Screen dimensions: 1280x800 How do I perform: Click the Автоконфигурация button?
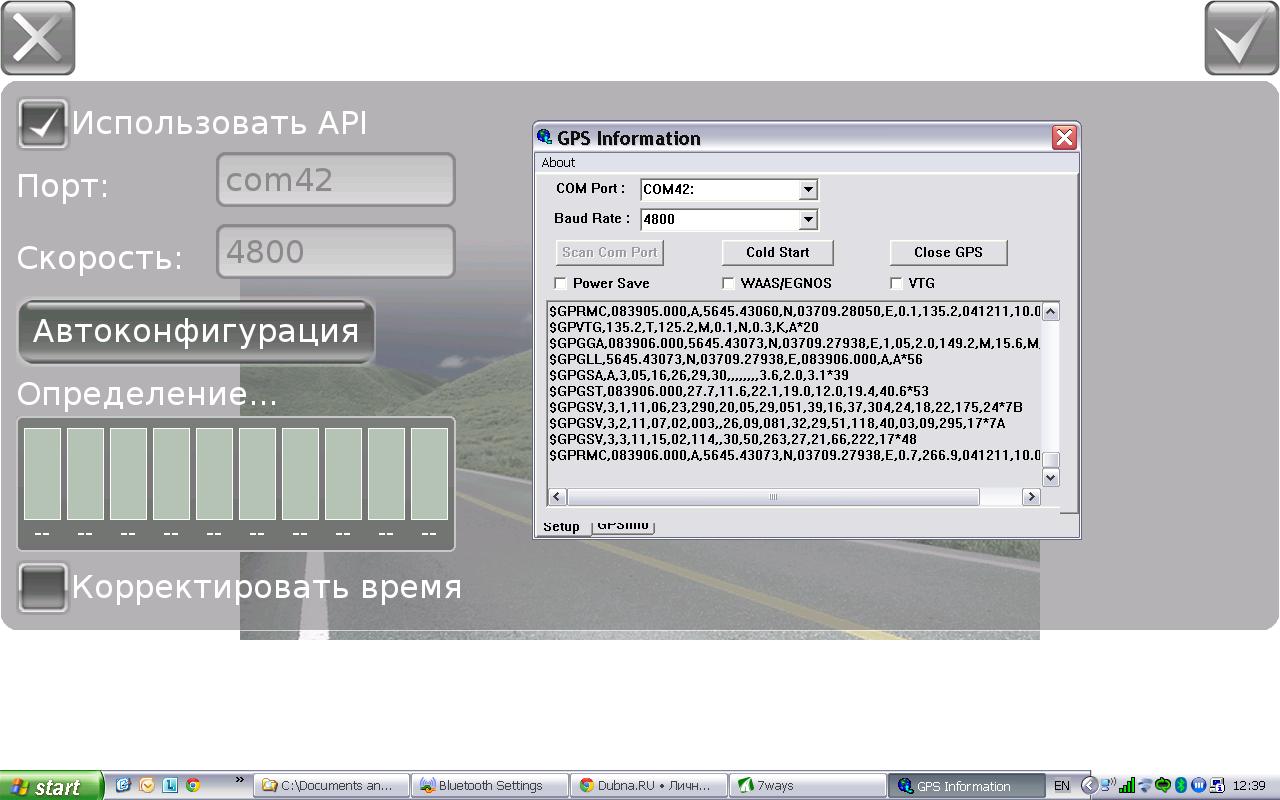pyautogui.click(x=196, y=331)
